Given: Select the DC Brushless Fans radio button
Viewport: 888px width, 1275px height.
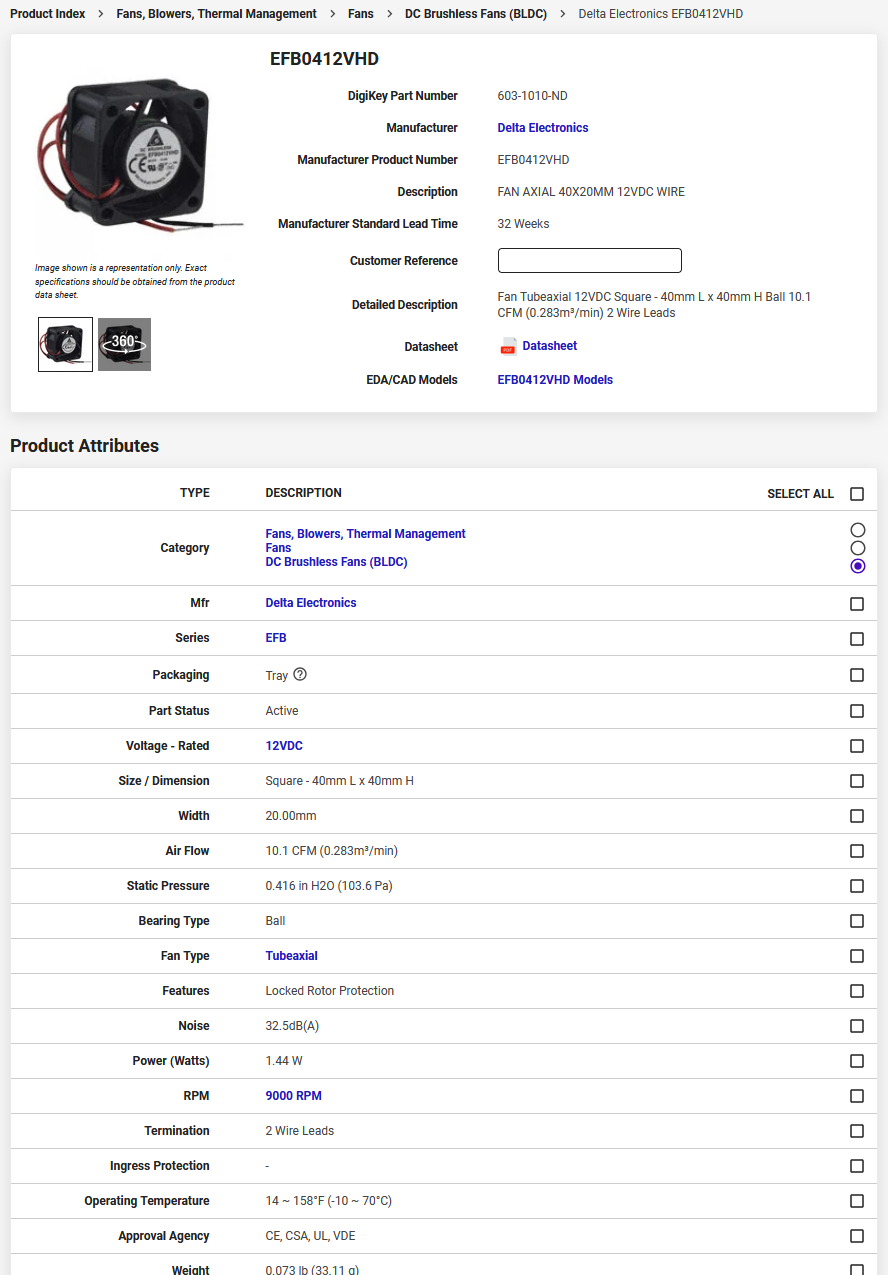Looking at the screenshot, I should tap(857, 566).
